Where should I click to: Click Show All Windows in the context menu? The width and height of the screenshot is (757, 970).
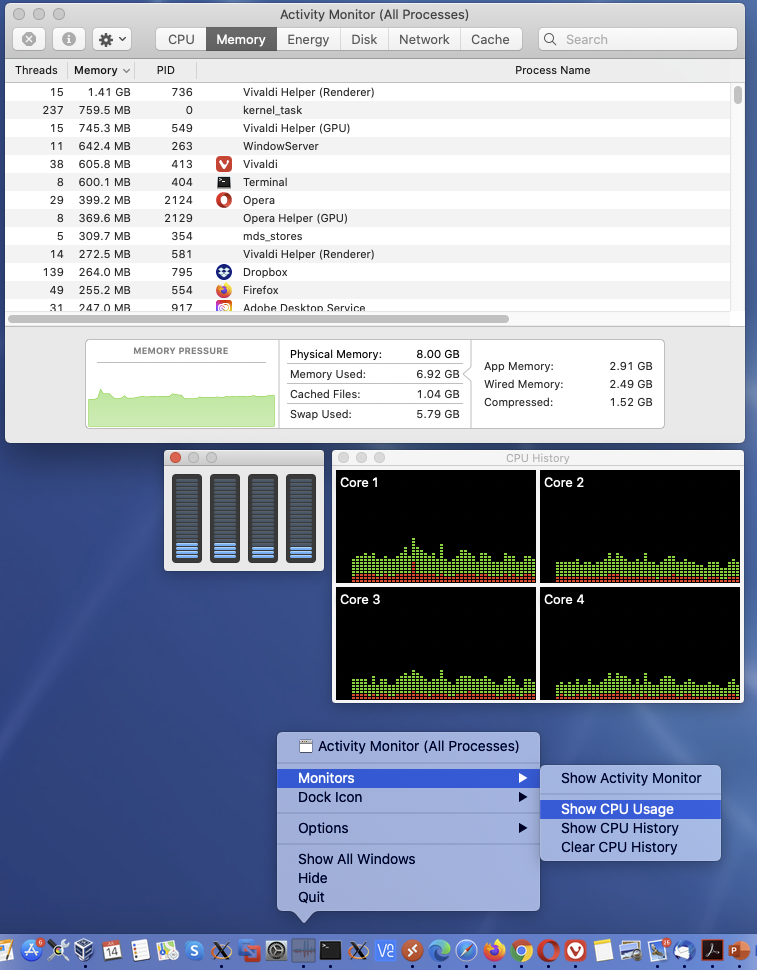point(356,859)
